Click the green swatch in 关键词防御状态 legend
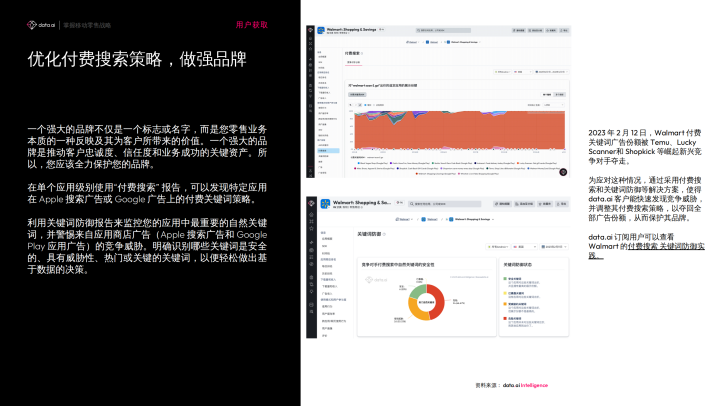Screen dimensions: 710x406 click(505, 279)
